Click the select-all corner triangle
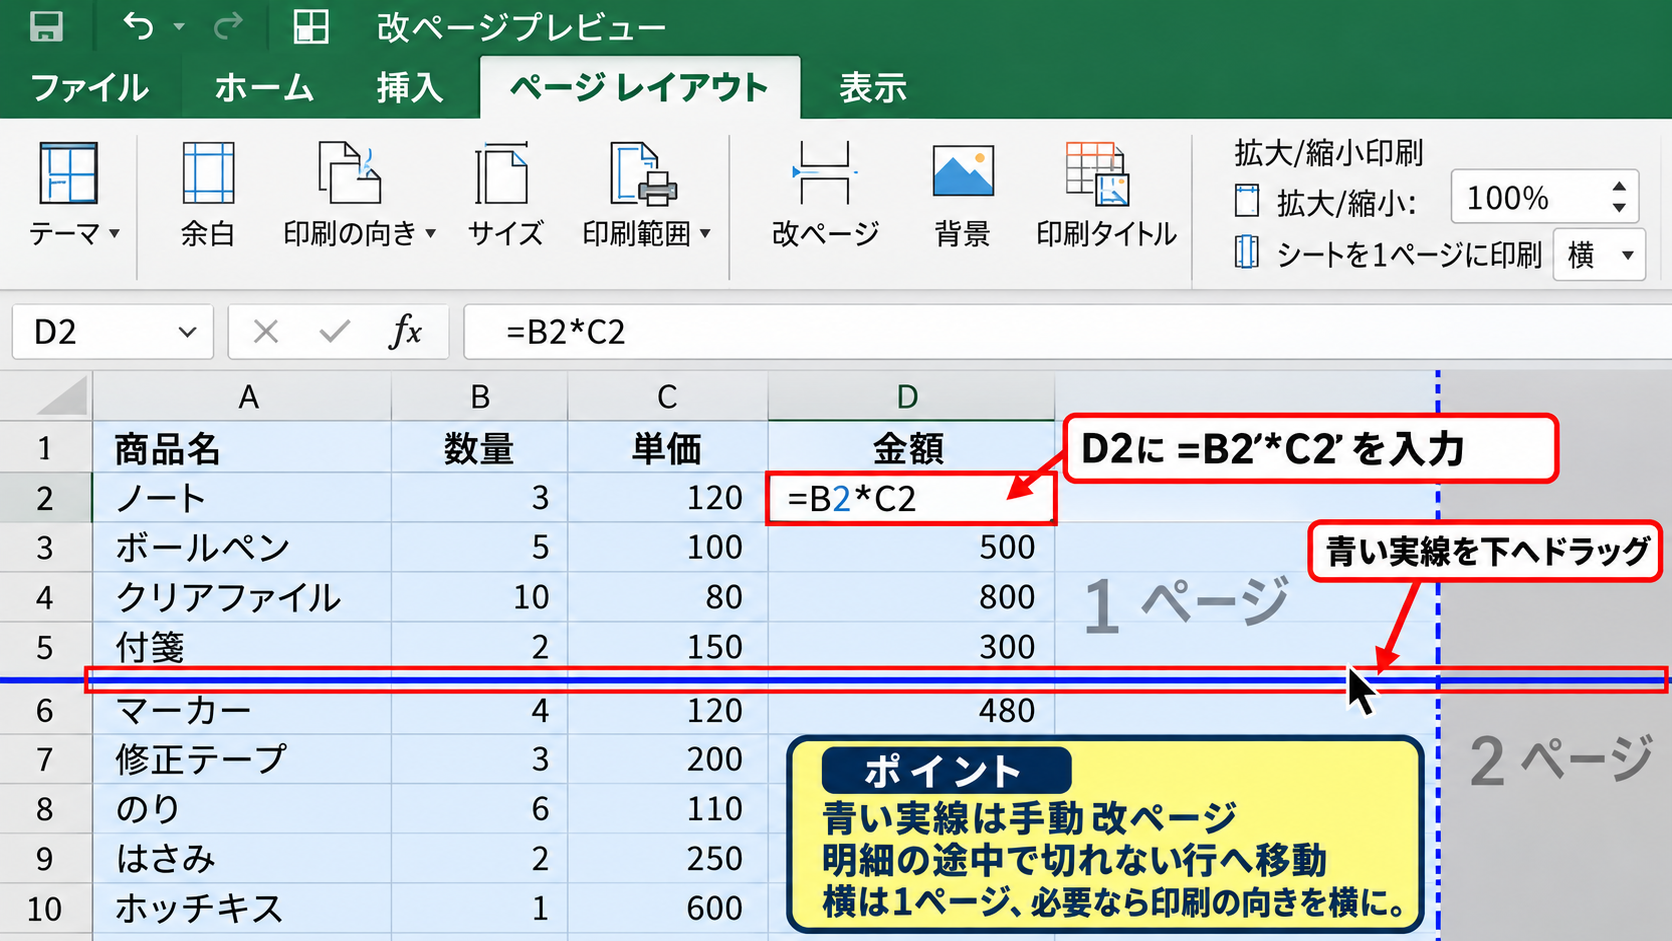 [x=62, y=397]
